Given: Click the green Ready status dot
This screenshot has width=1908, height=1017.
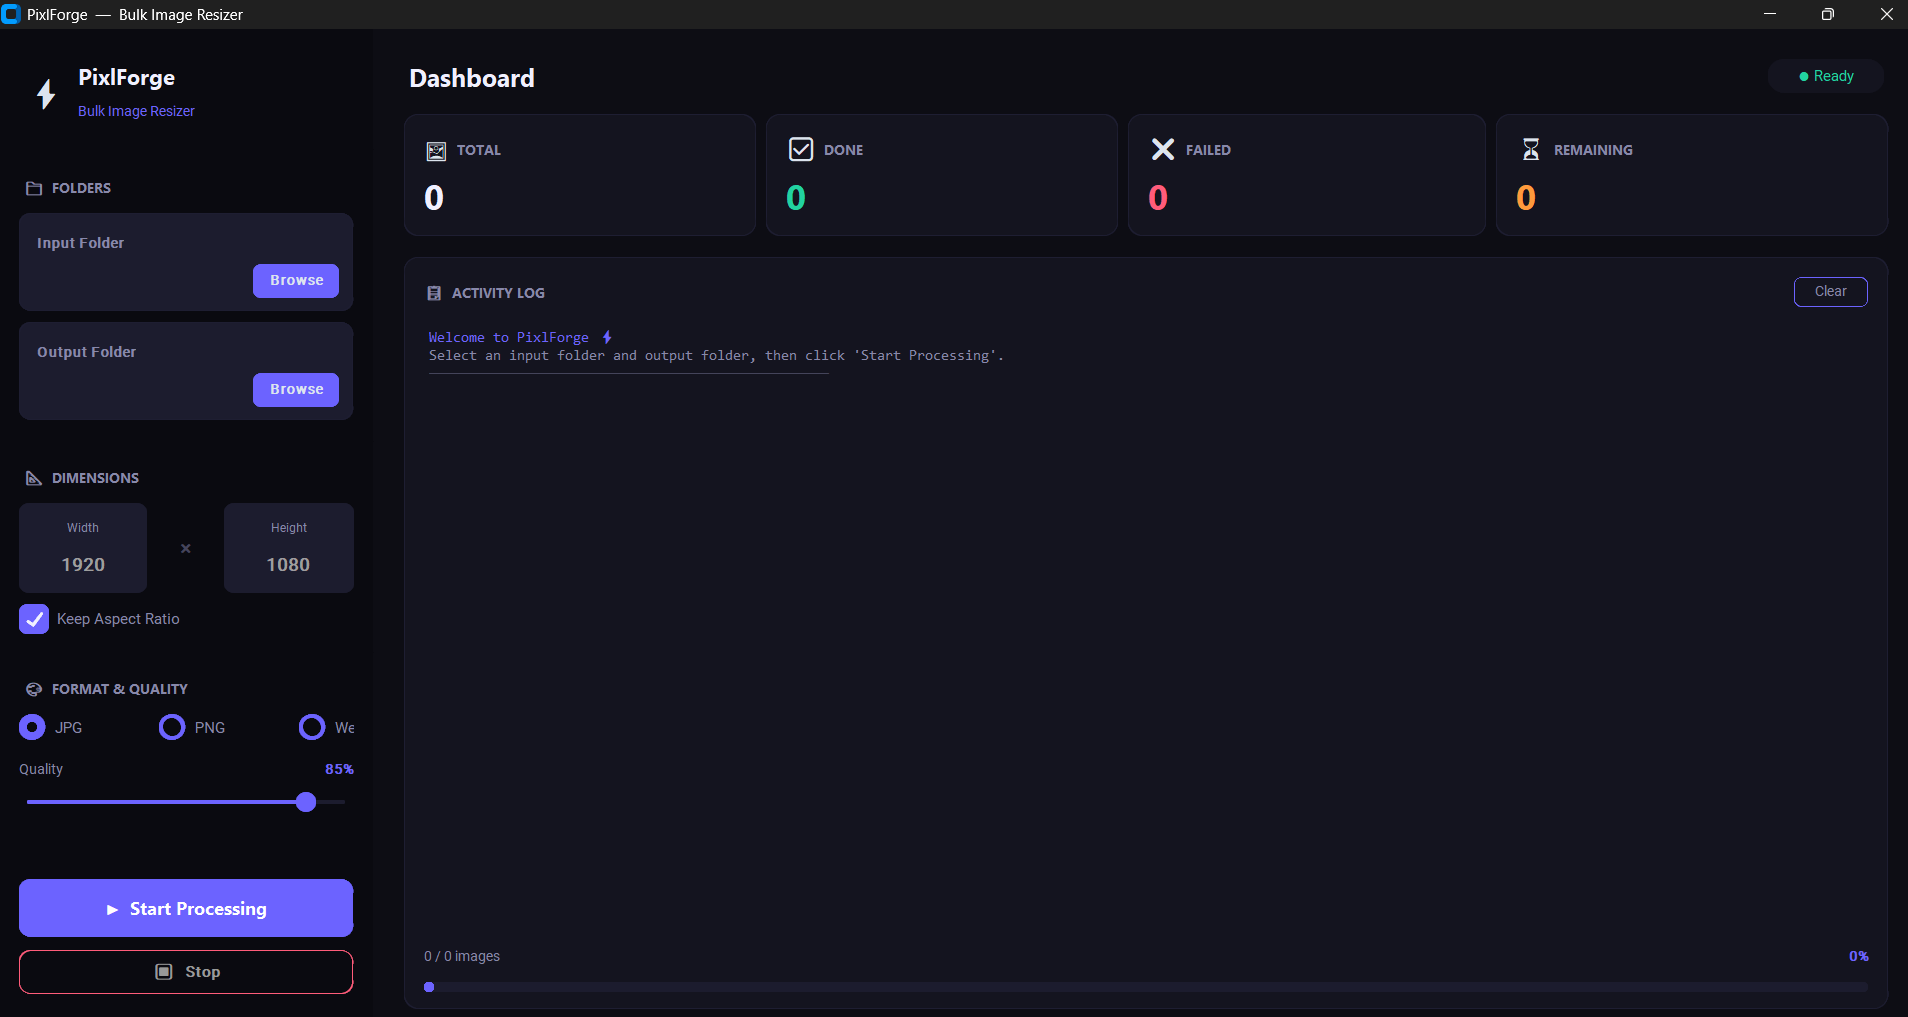Looking at the screenshot, I should [1804, 76].
